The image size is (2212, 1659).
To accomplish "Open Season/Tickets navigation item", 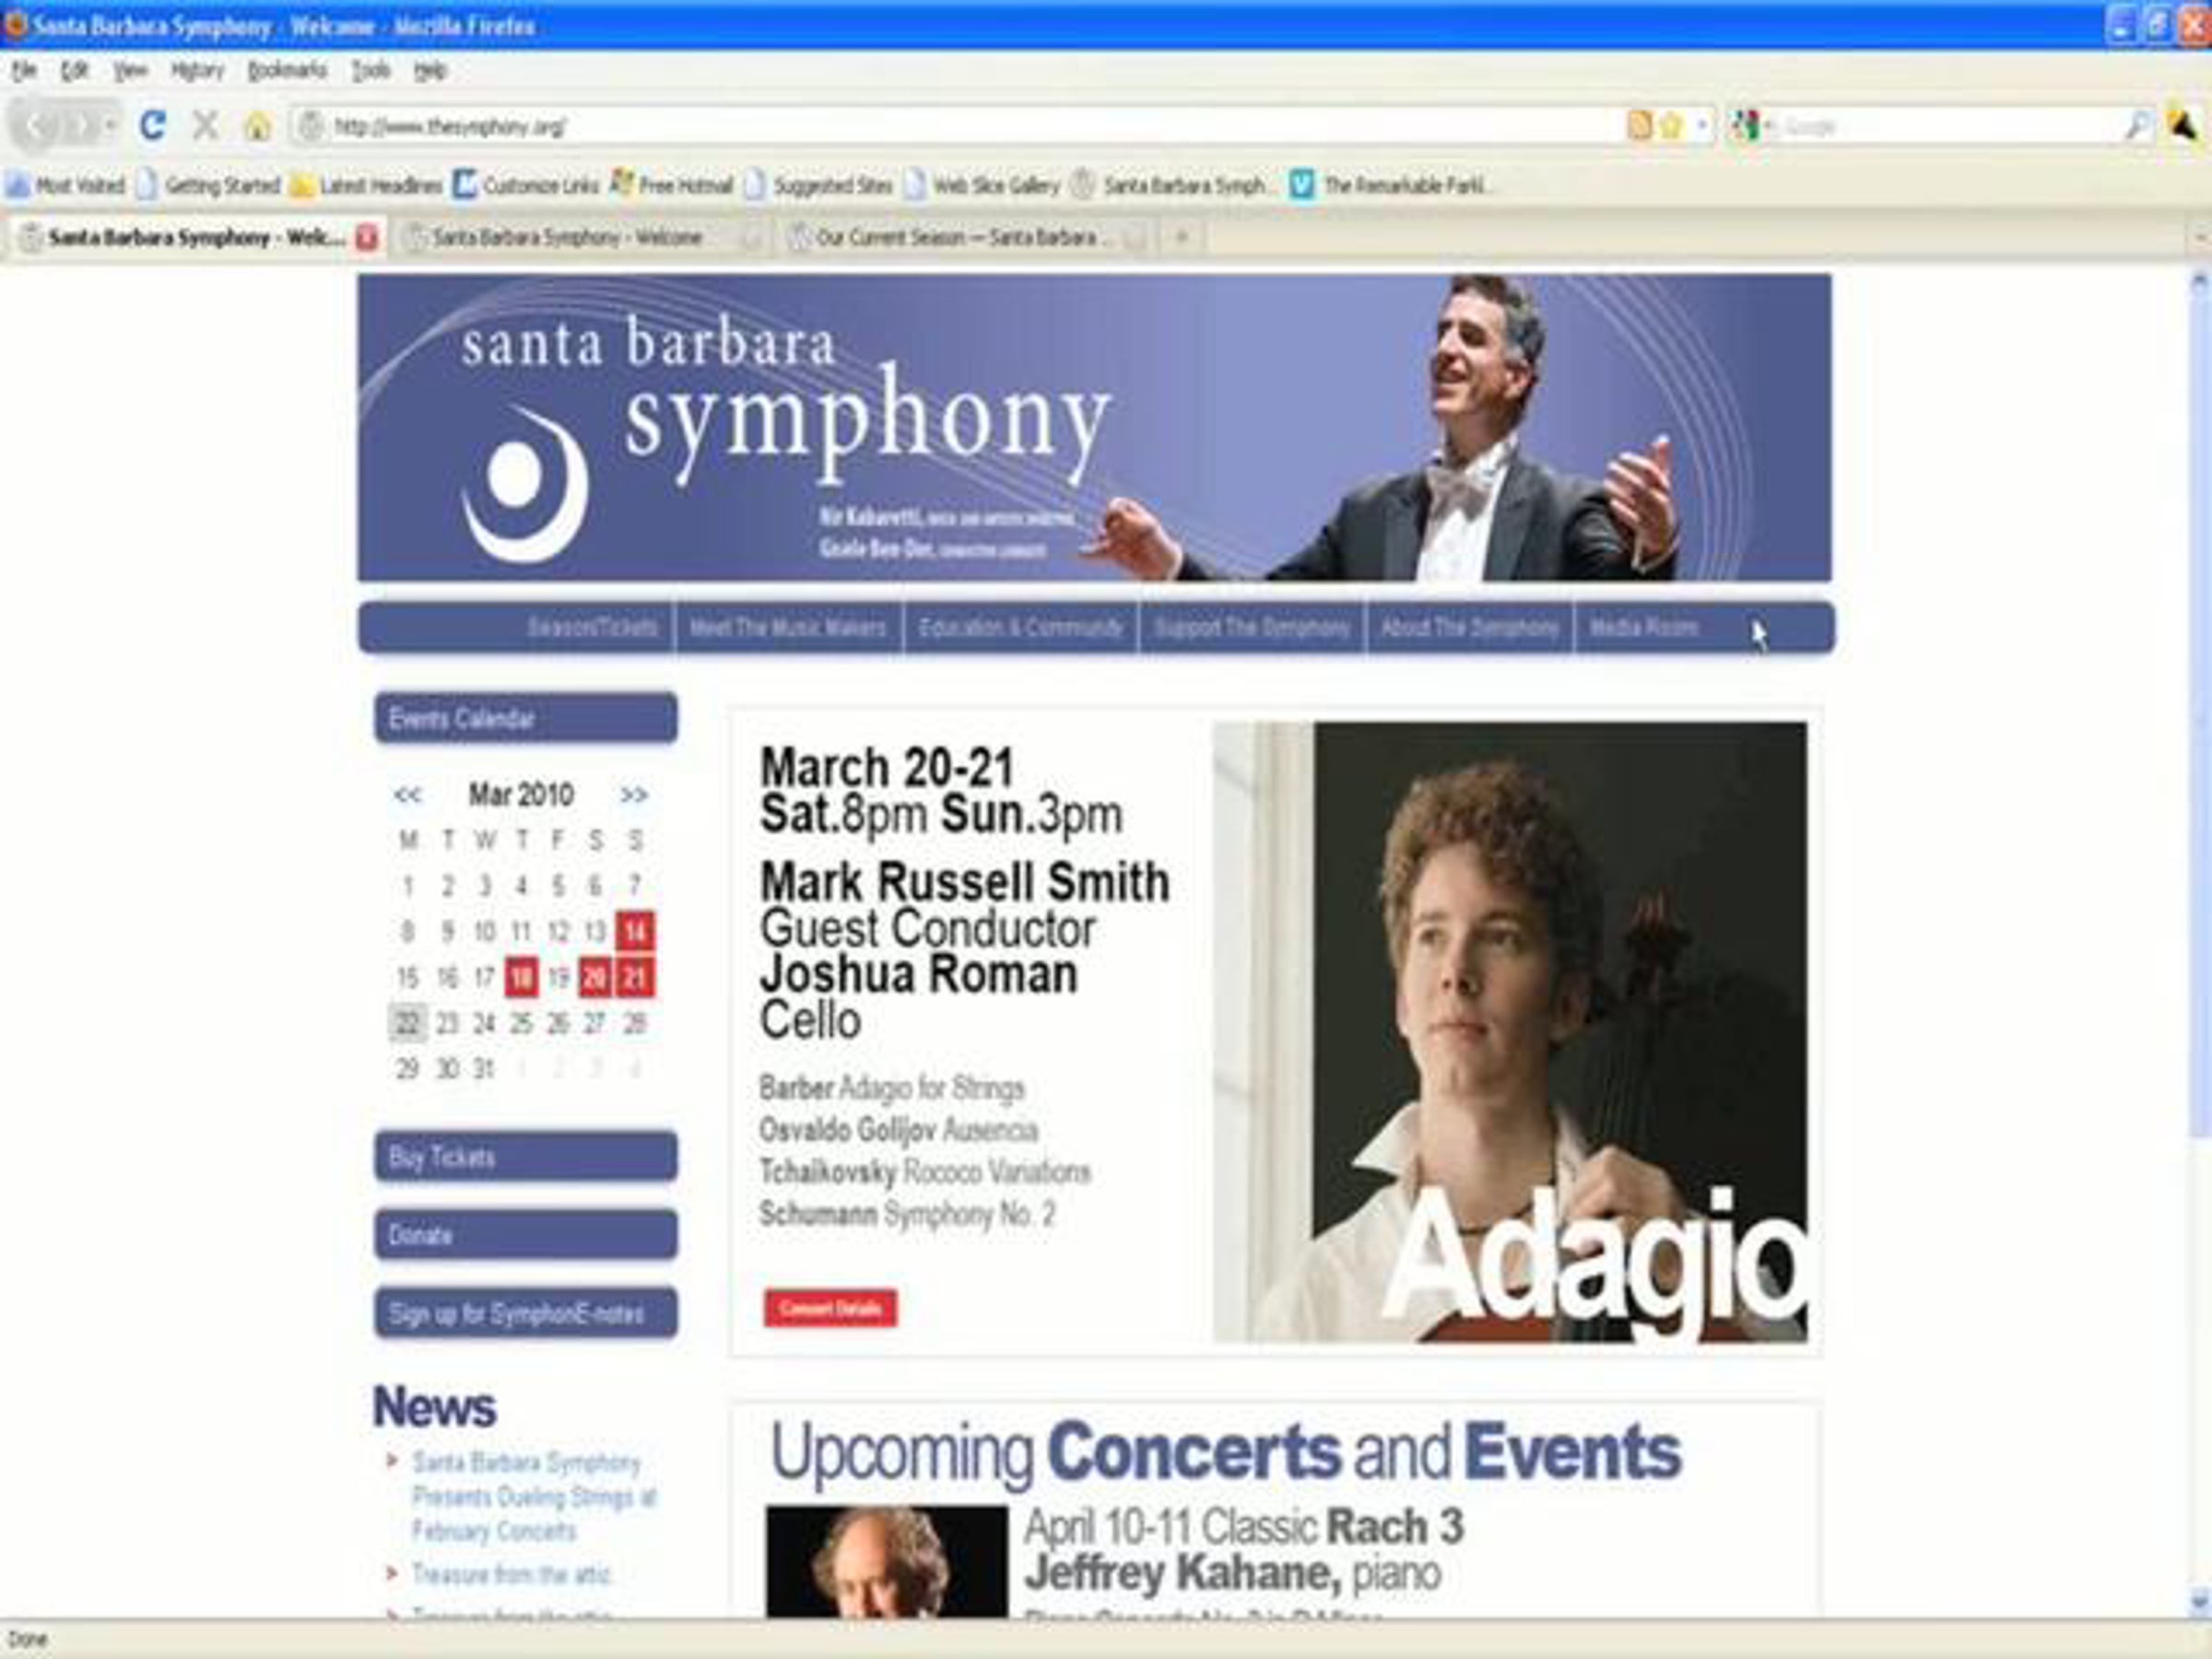I will point(592,627).
